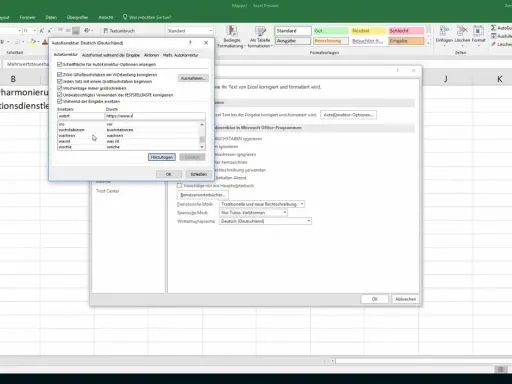Switch to the Aktionen tab
The width and height of the screenshot is (512, 384).
pos(151,55)
